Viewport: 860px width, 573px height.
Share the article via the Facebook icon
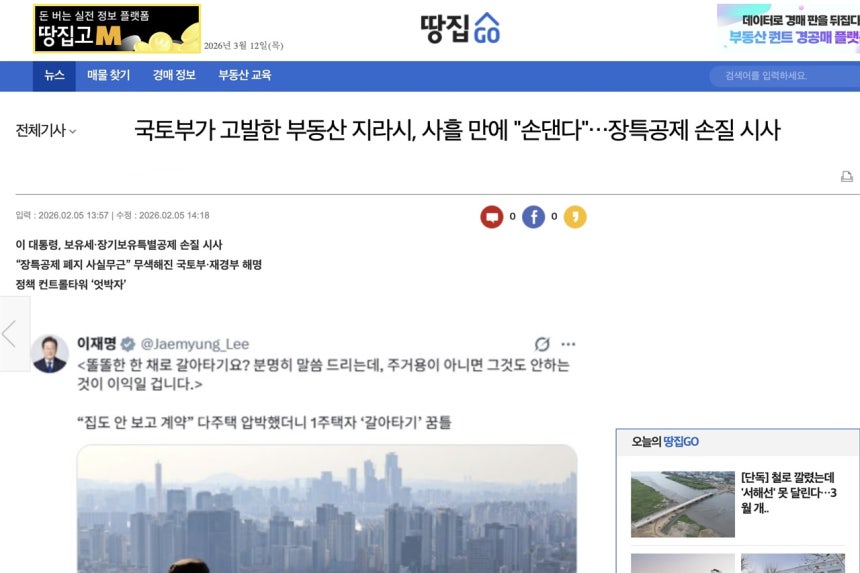[x=533, y=217]
